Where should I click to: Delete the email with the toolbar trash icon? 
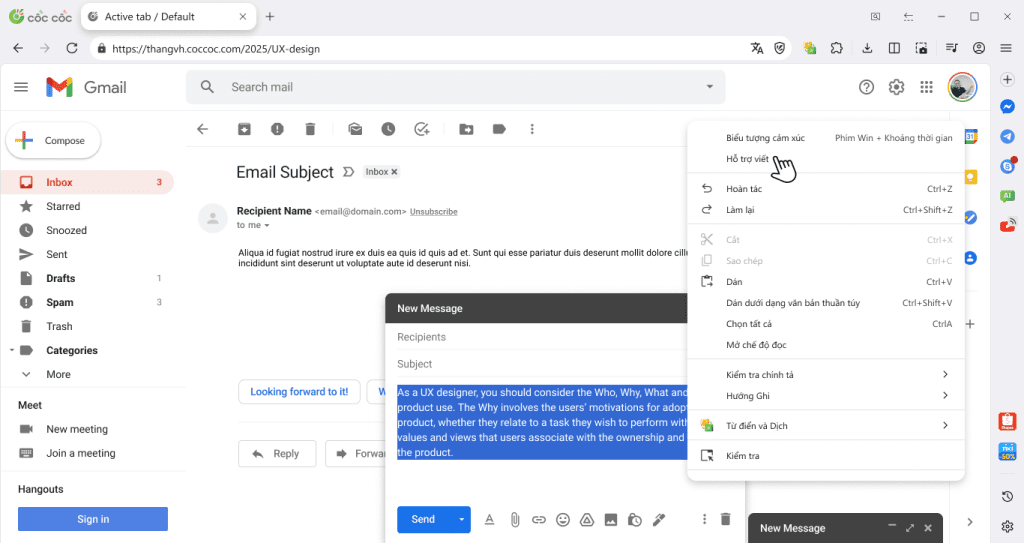click(310, 129)
